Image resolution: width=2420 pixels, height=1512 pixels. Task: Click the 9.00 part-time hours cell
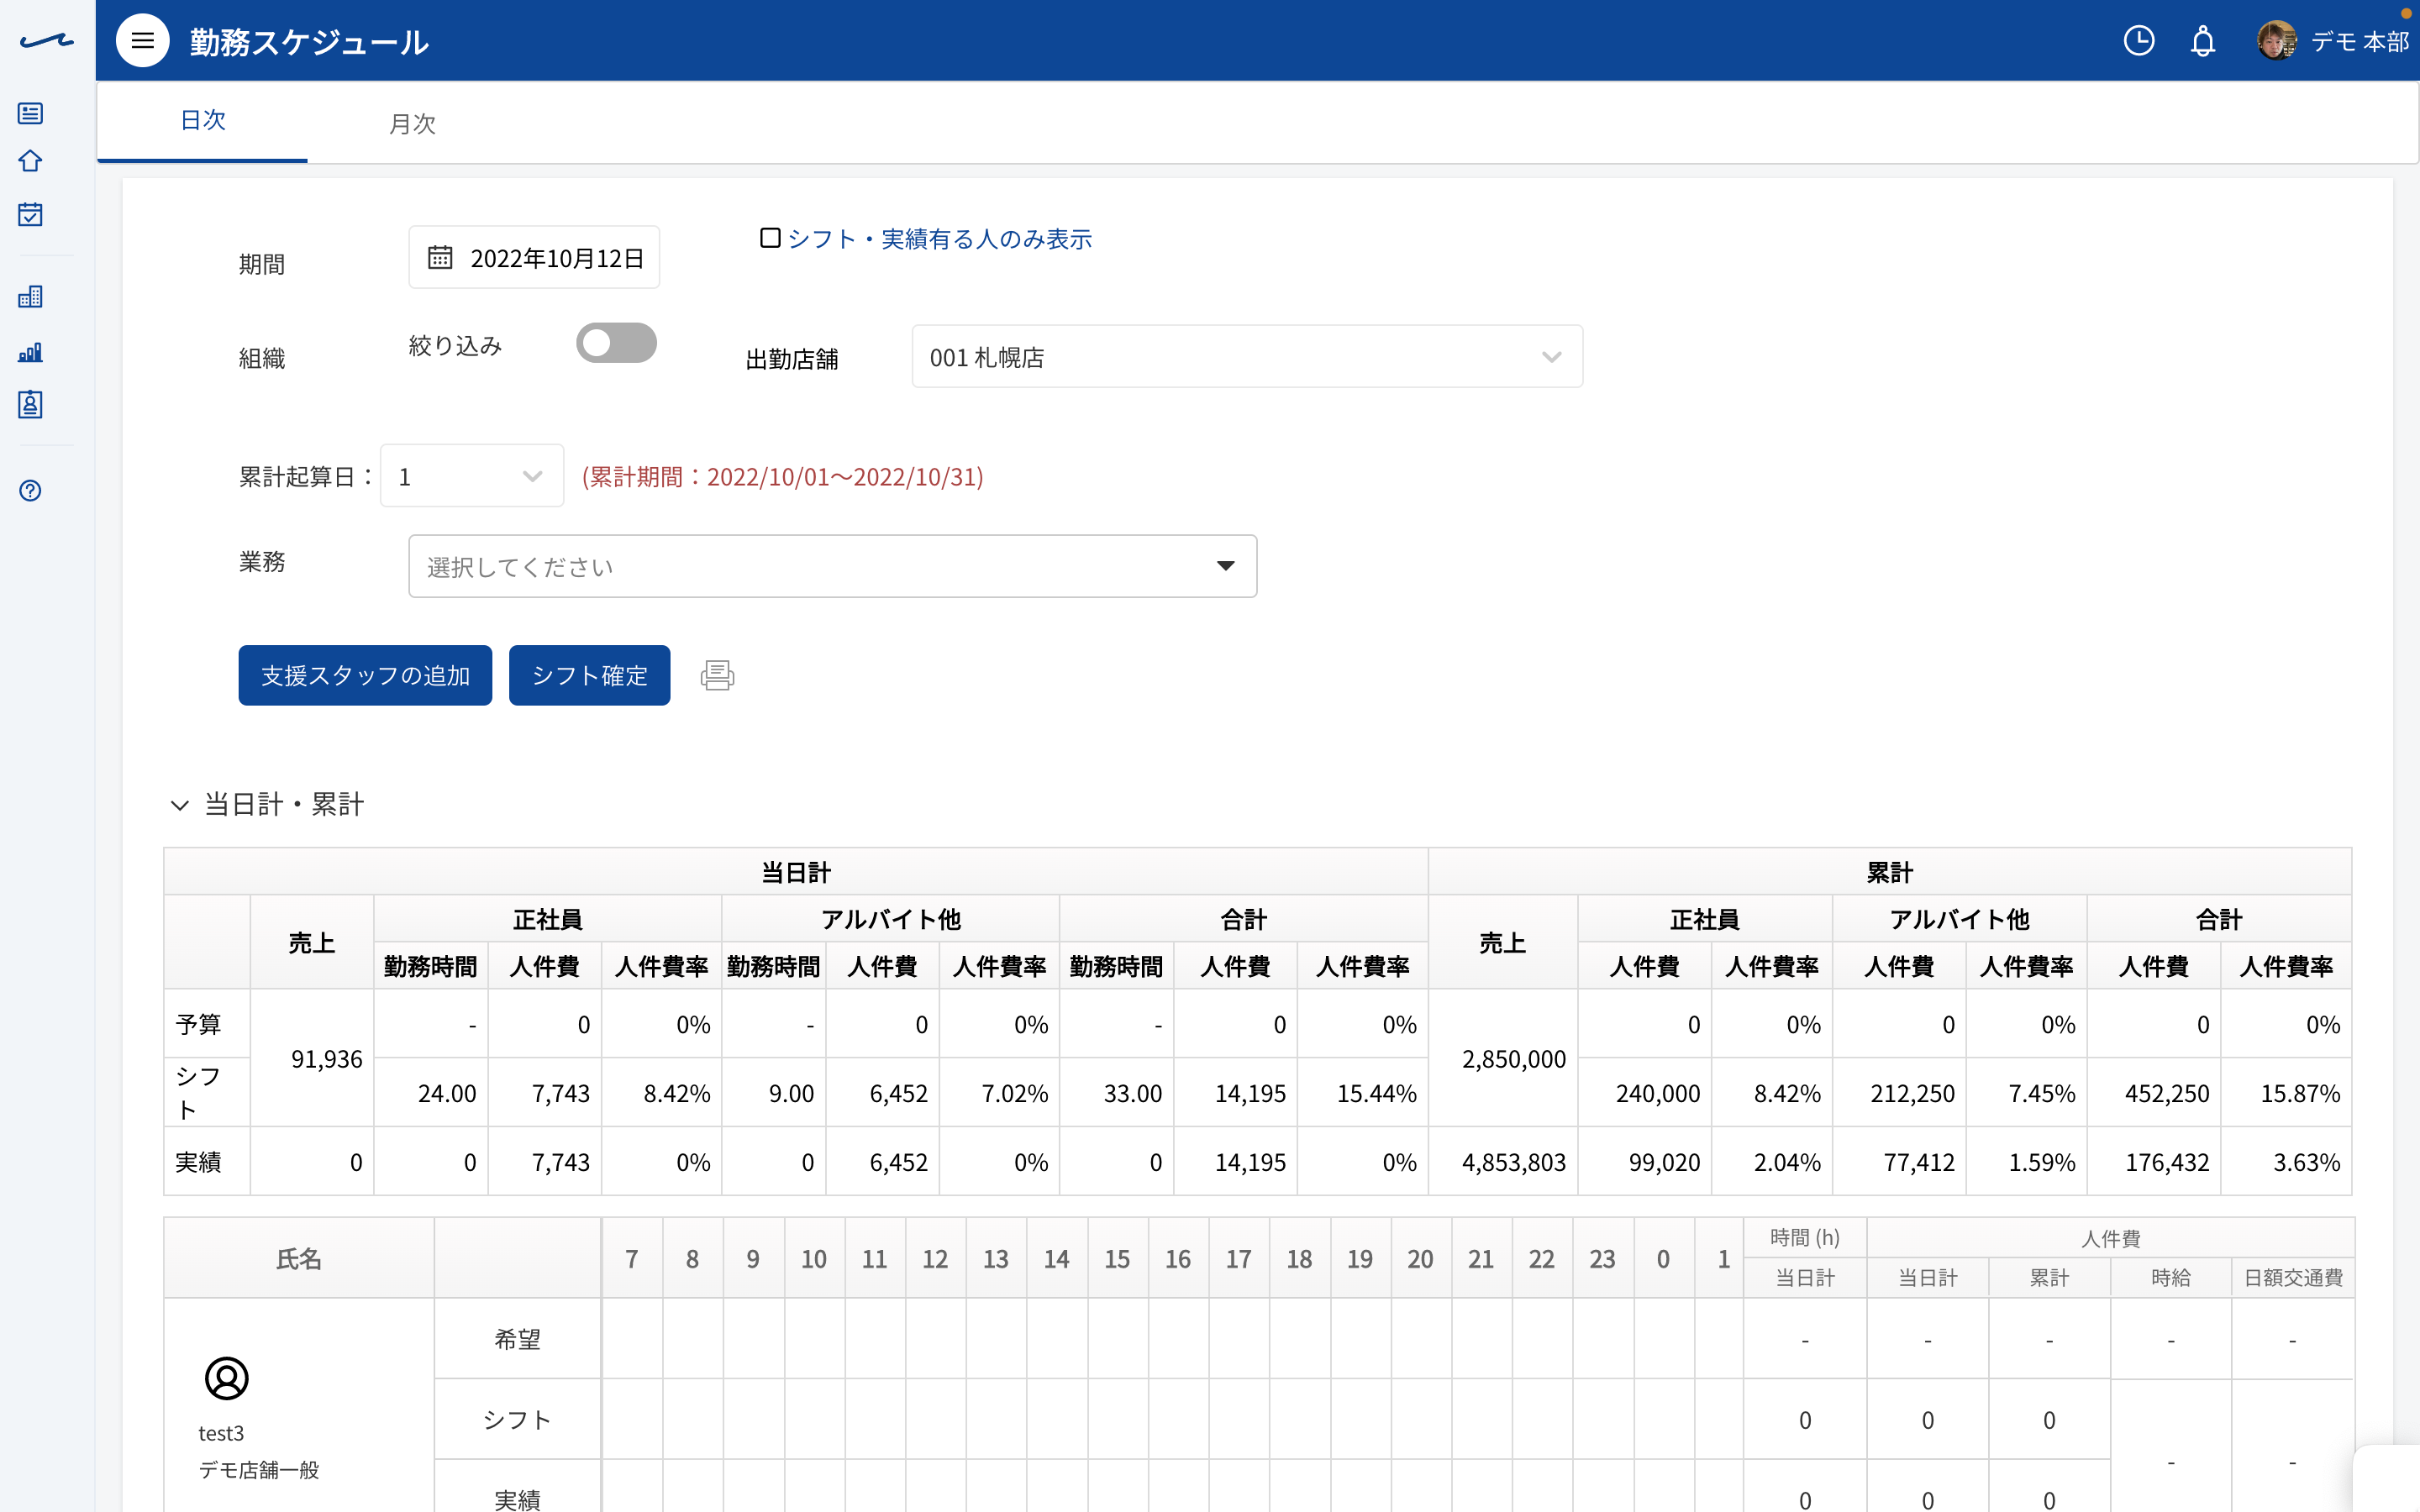[774, 1093]
